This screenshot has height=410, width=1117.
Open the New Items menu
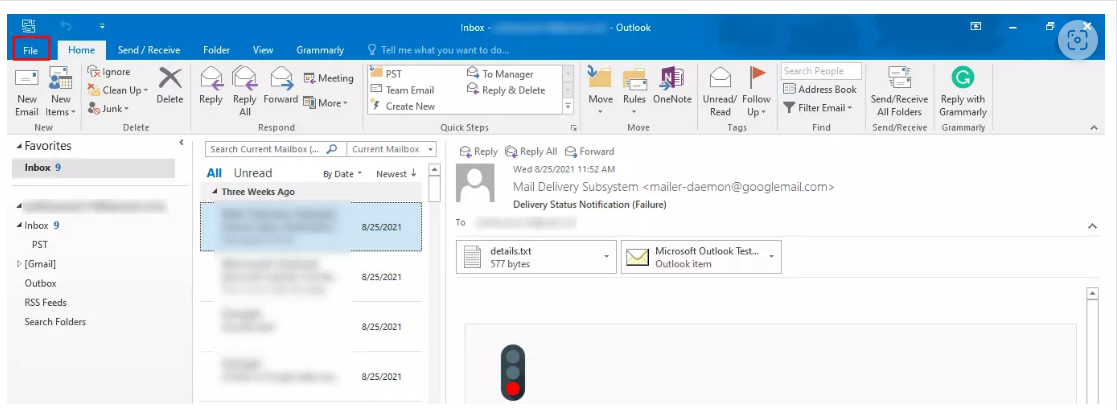(x=61, y=93)
